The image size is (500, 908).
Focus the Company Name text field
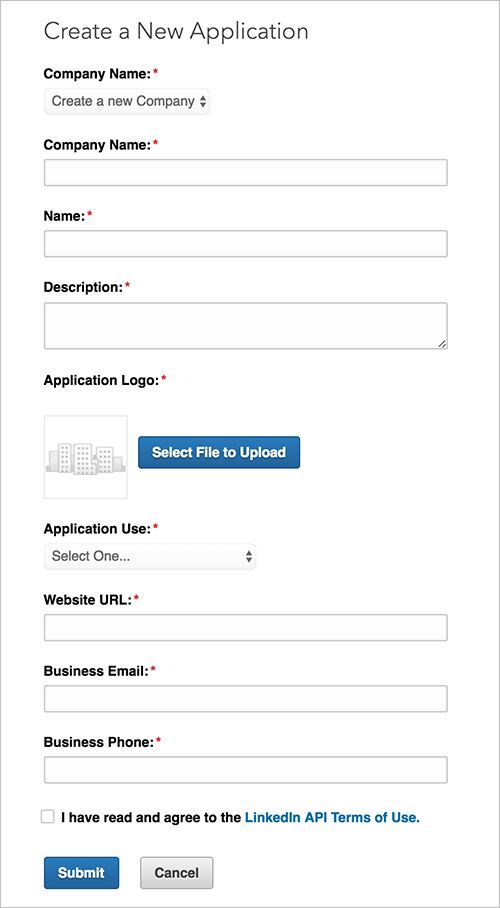[x=246, y=173]
